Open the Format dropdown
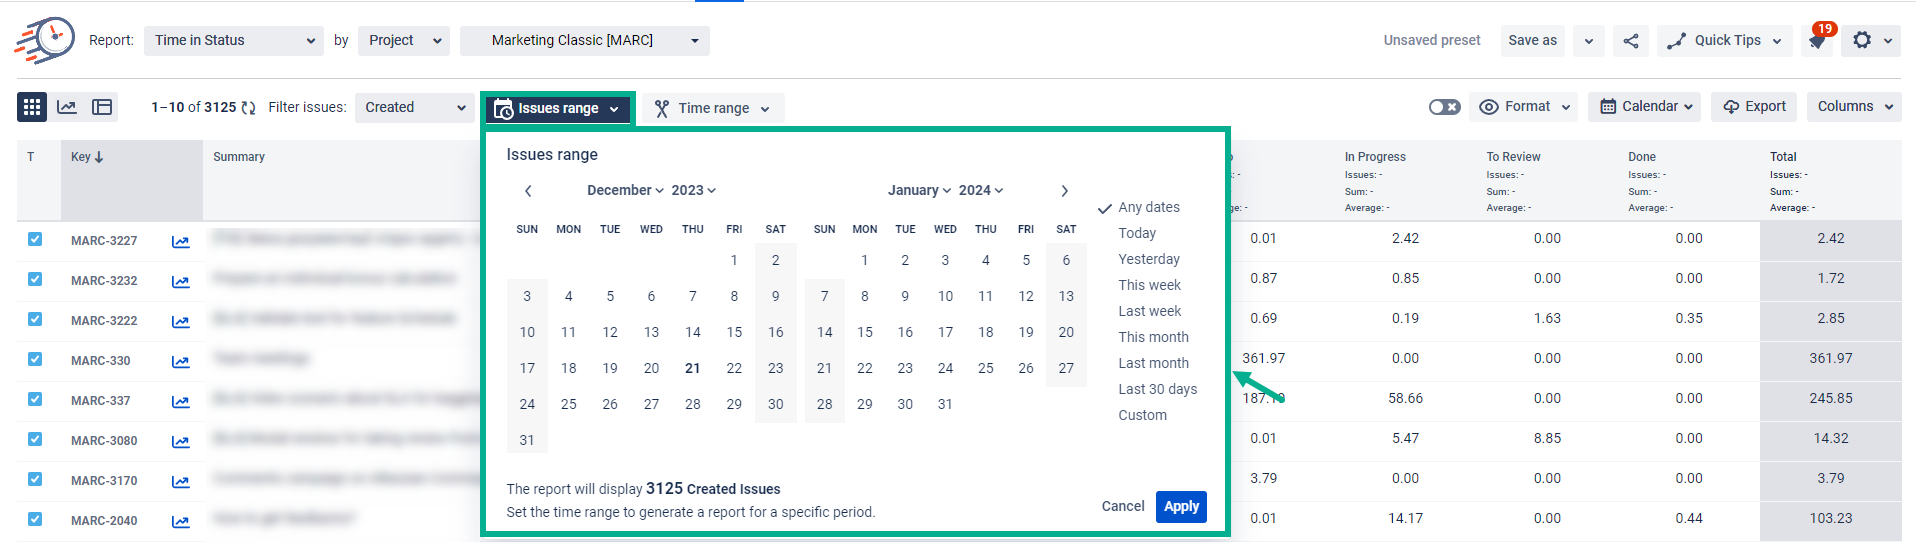The image size is (1916, 542). (x=1524, y=107)
